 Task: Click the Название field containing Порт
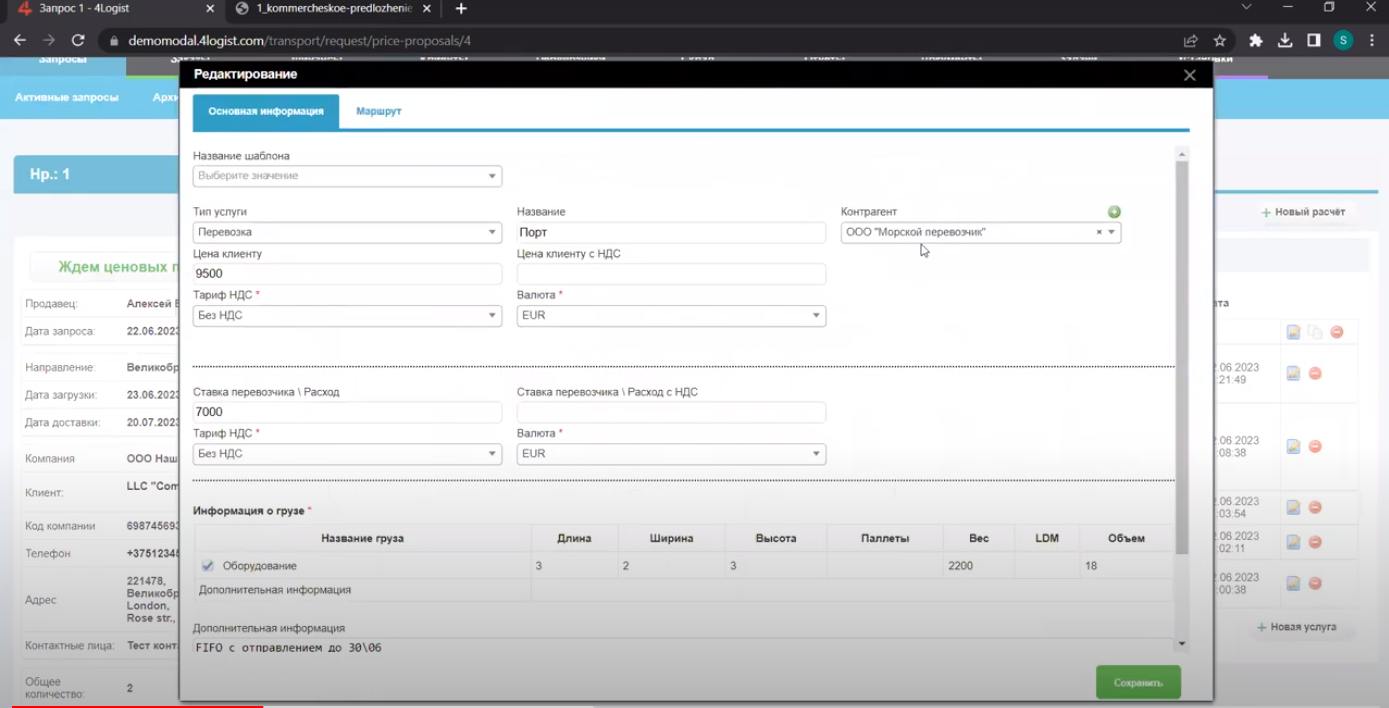pos(671,232)
